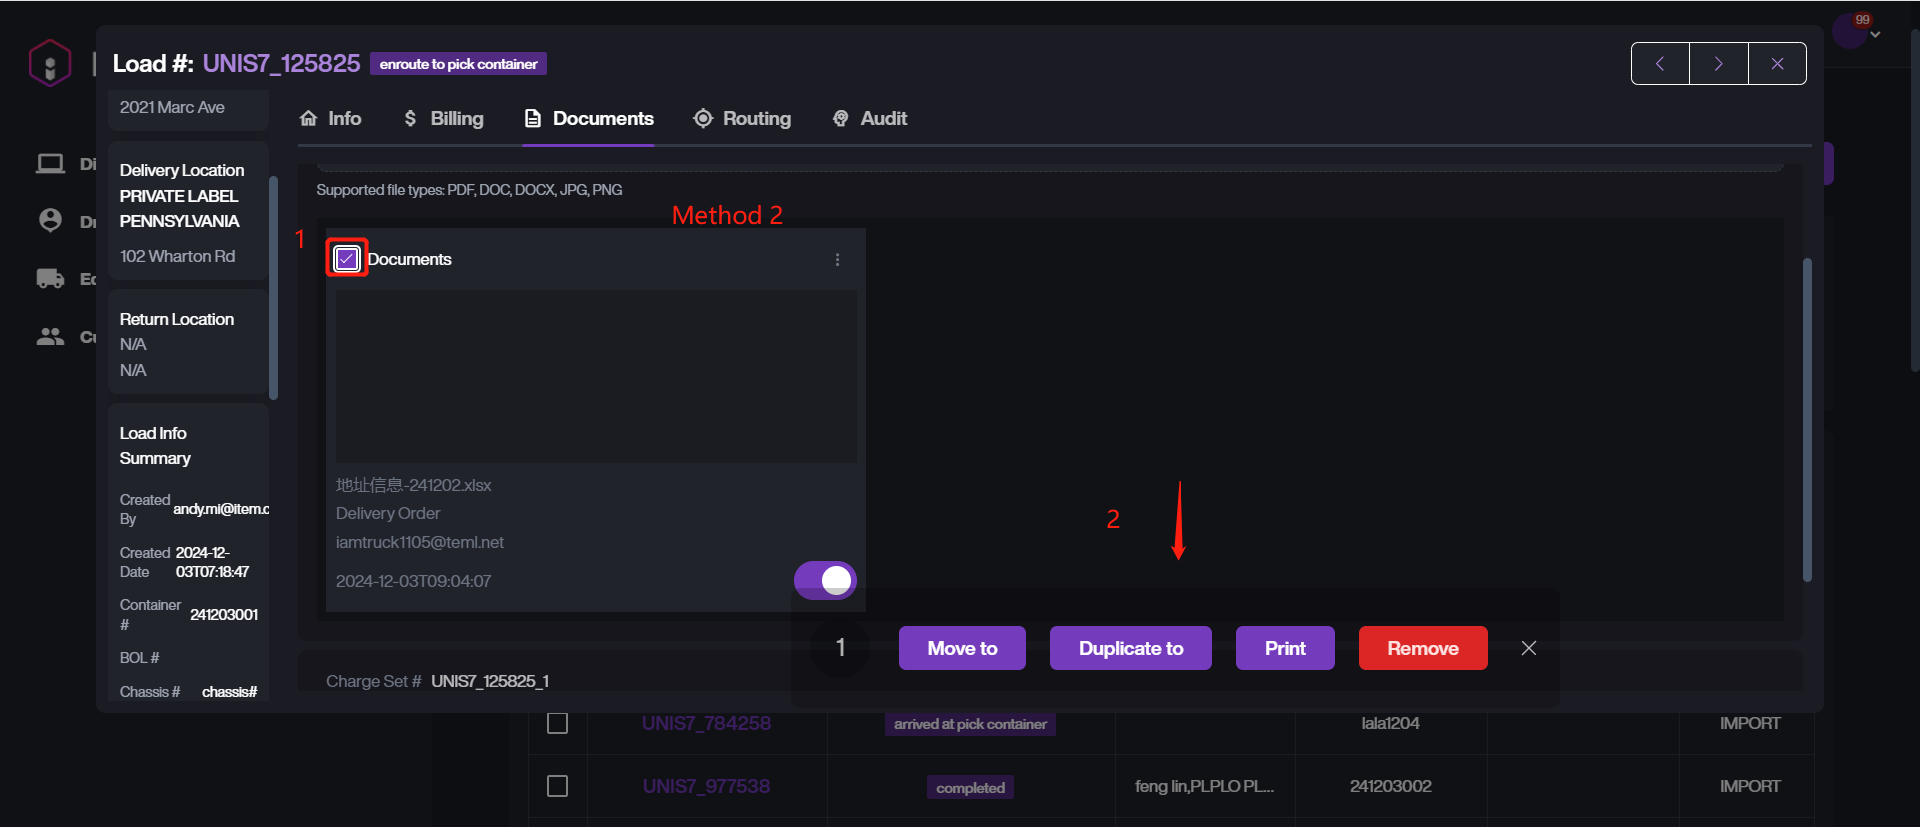This screenshot has width=1920, height=827.
Task: Click the hexagon app logo icon
Action: (x=49, y=63)
